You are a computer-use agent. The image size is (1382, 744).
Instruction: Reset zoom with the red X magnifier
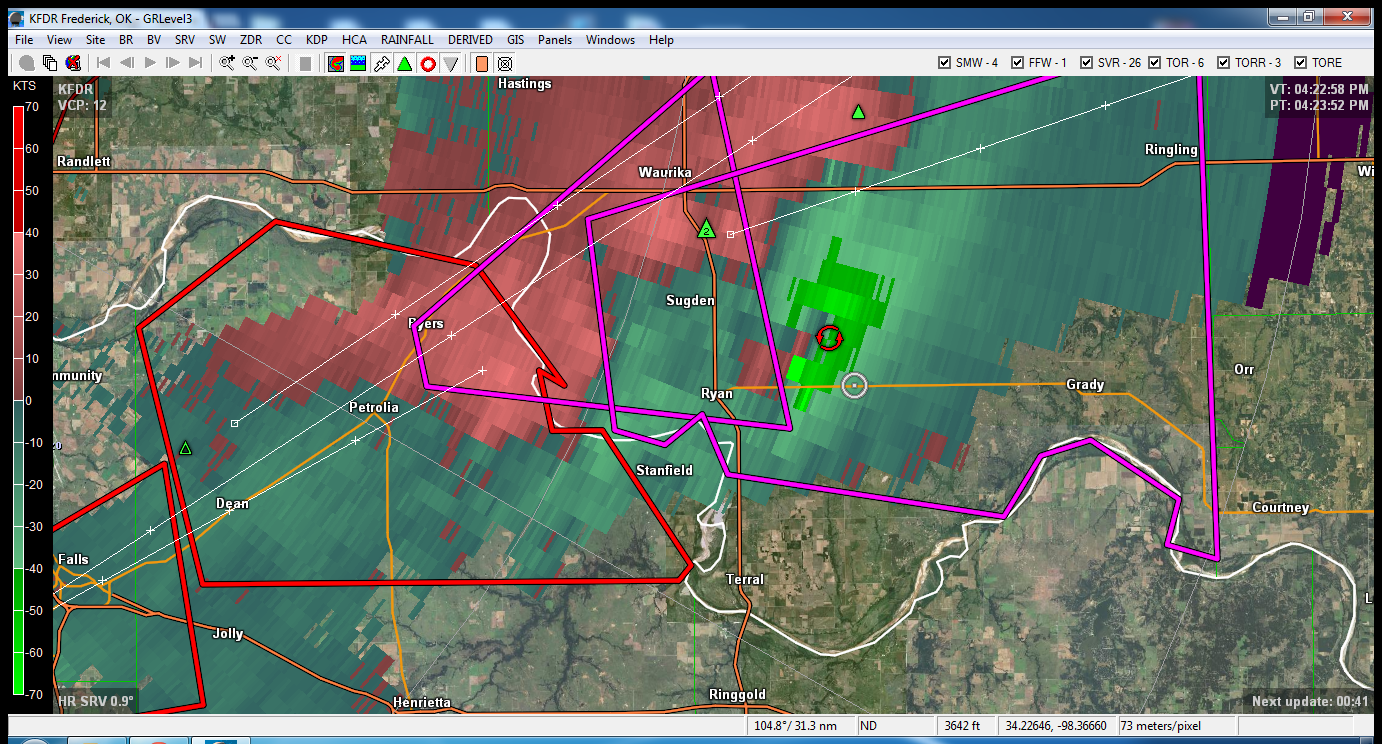(274, 63)
